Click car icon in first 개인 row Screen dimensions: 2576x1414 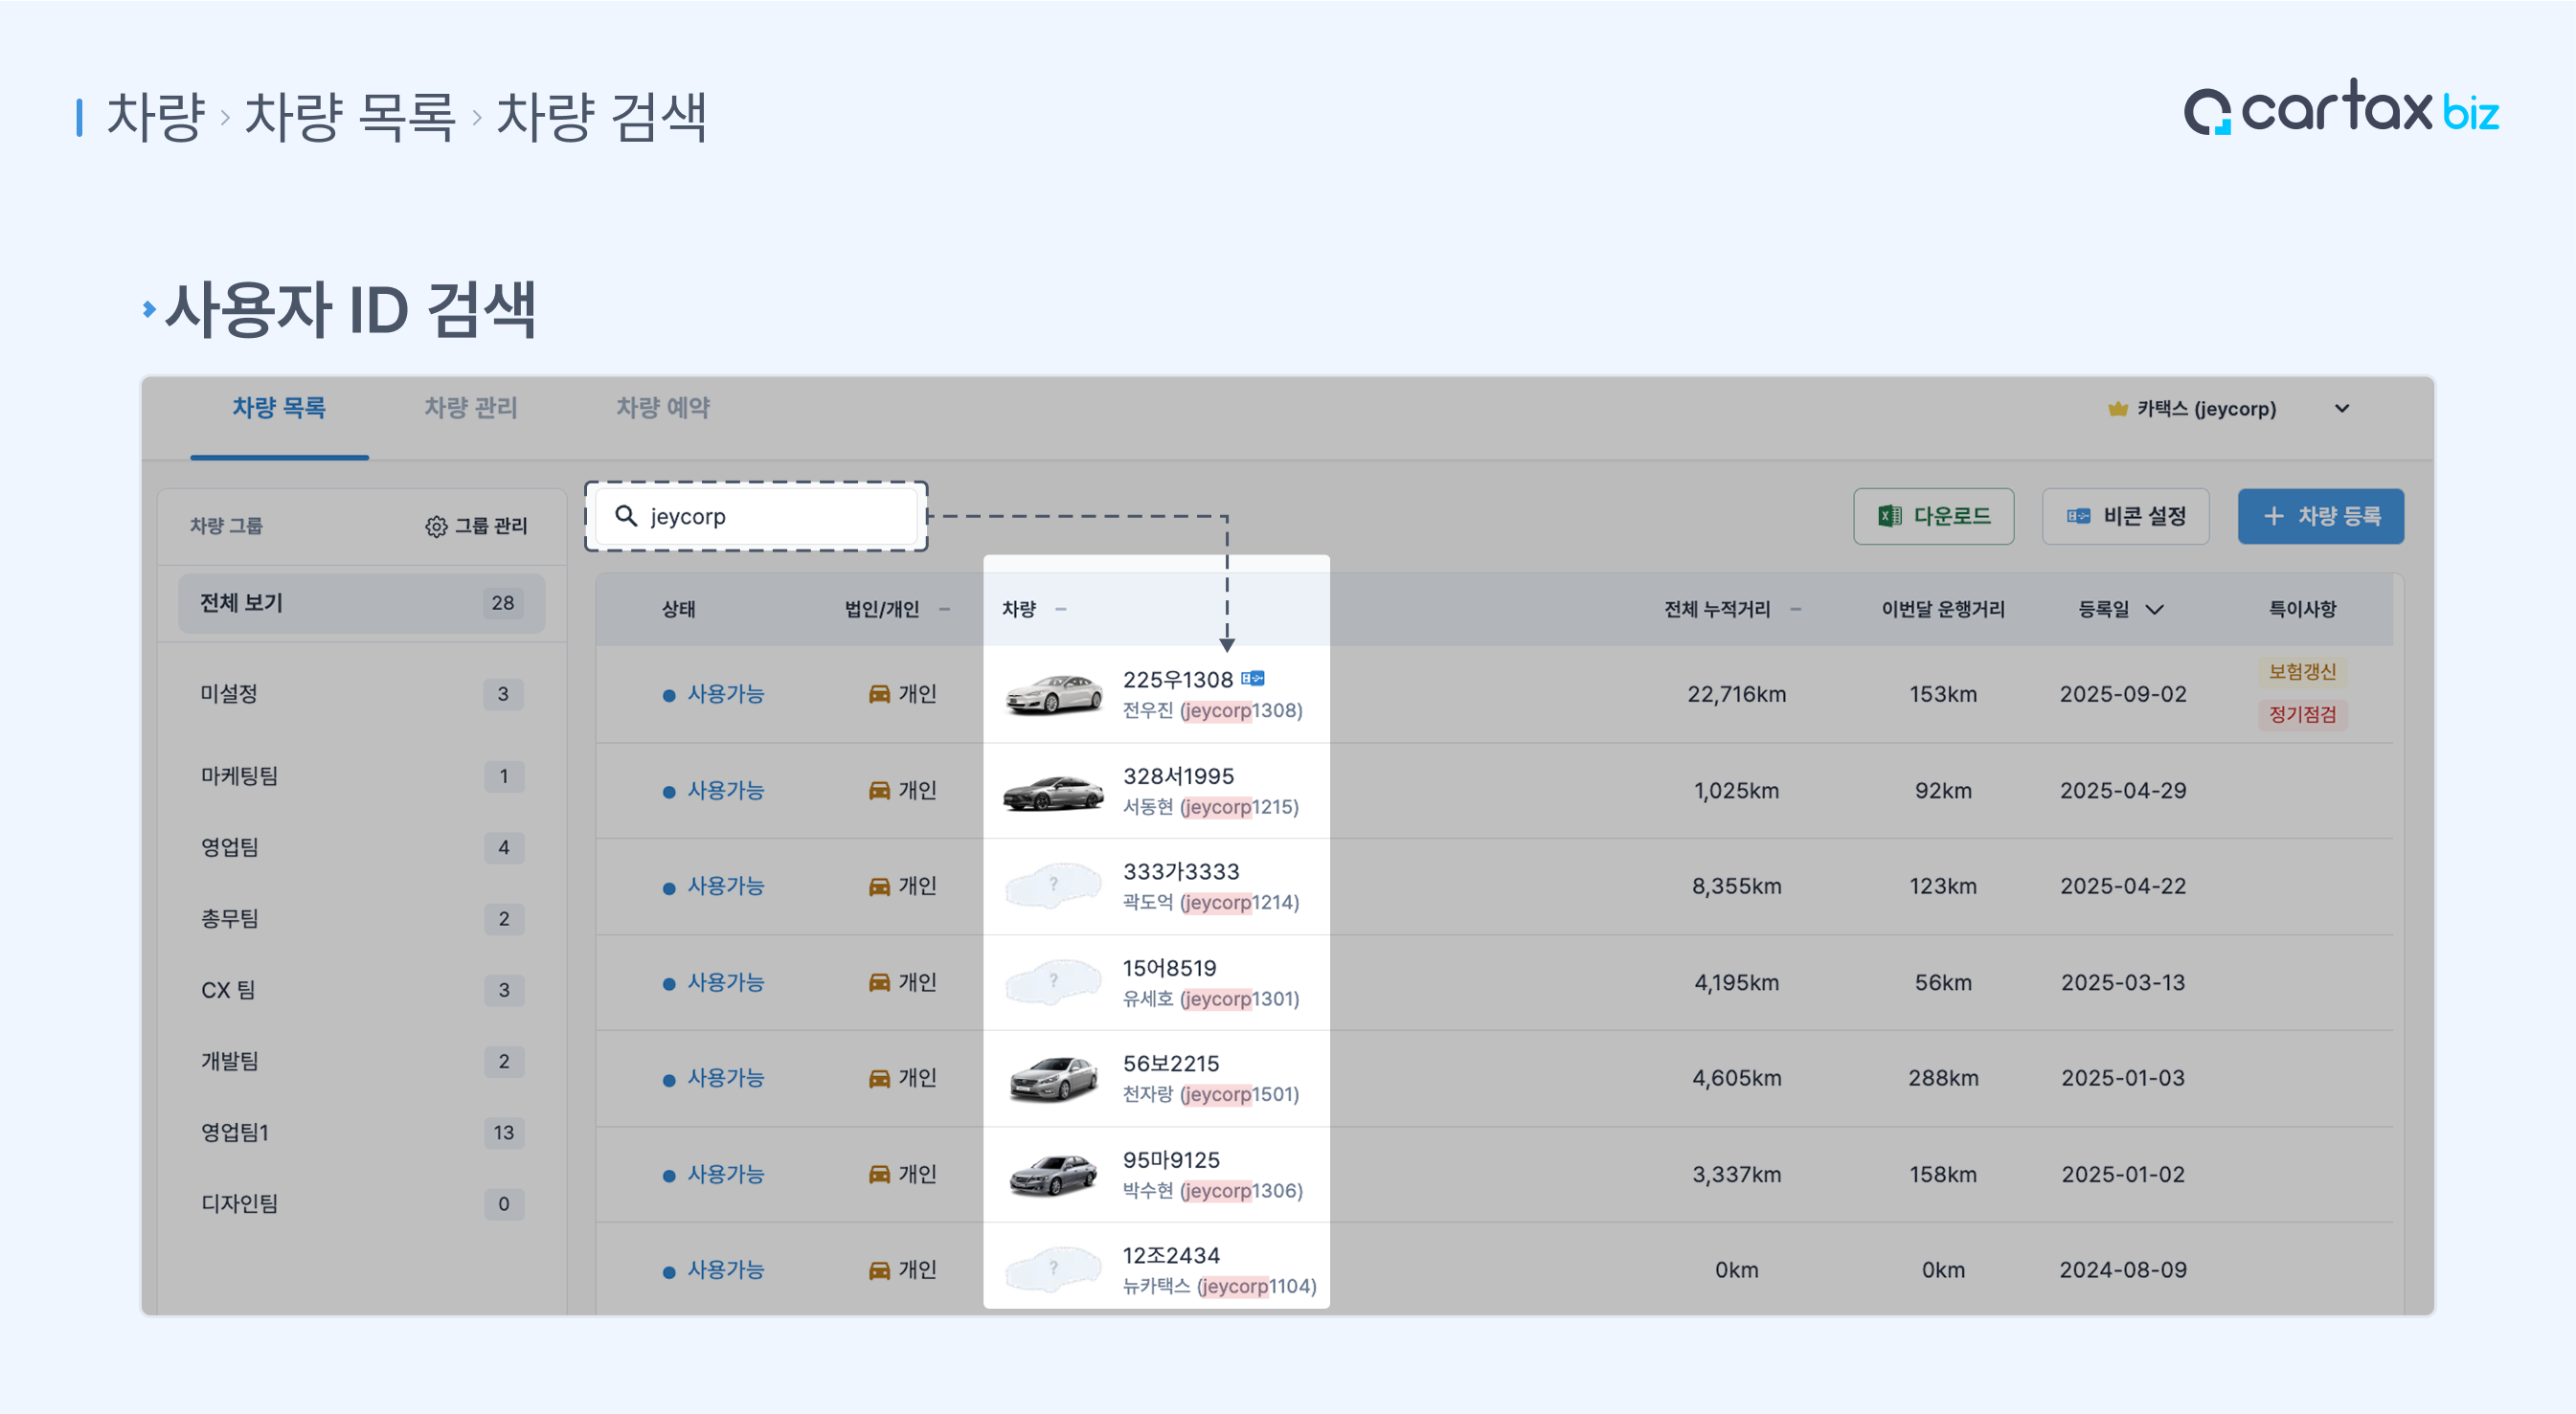click(879, 694)
